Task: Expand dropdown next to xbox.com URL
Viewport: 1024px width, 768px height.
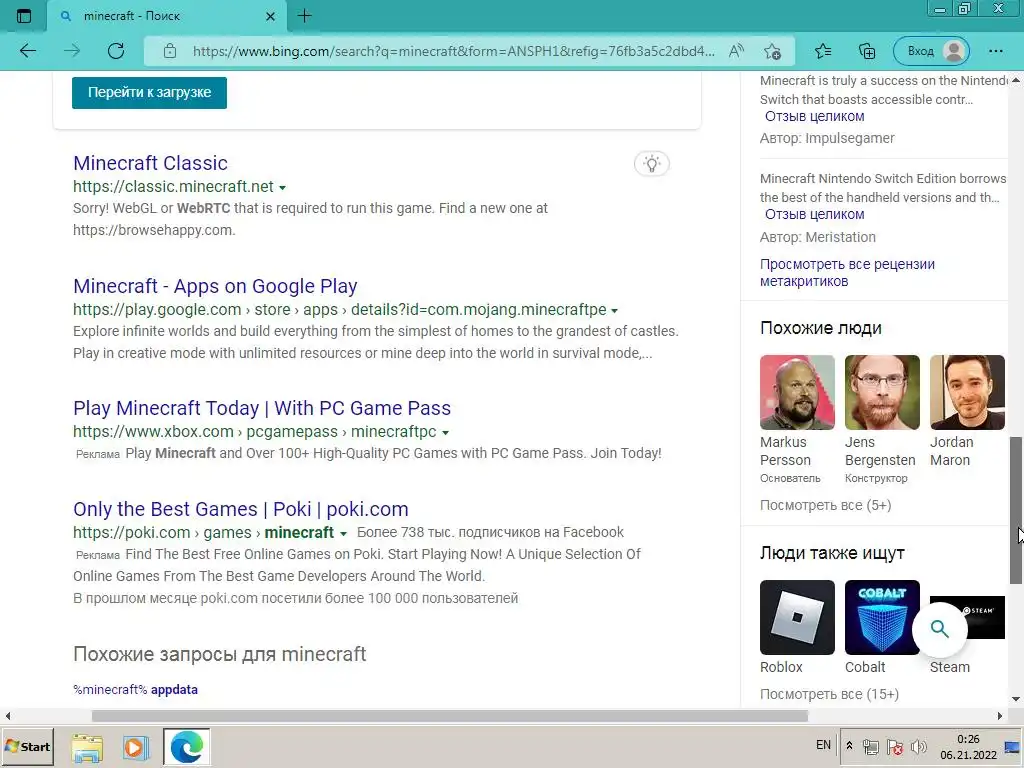Action: click(445, 432)
